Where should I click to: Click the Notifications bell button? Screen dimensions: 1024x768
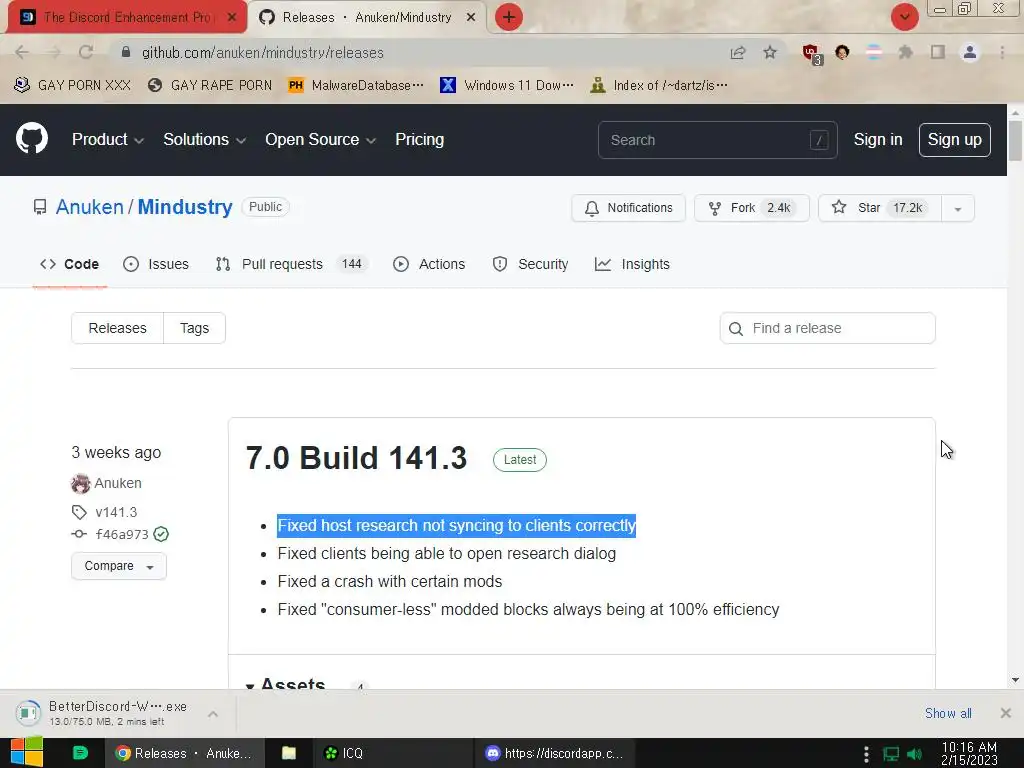pyautogui.click(x=628, y=208)
